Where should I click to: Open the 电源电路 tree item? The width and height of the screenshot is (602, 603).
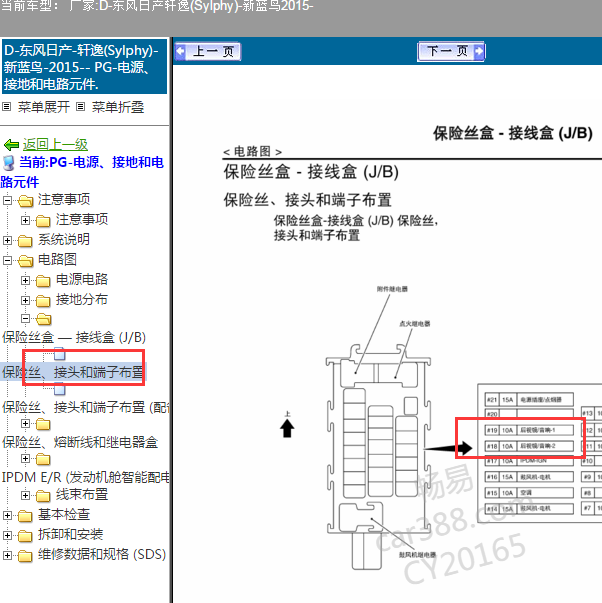point(82,280)
